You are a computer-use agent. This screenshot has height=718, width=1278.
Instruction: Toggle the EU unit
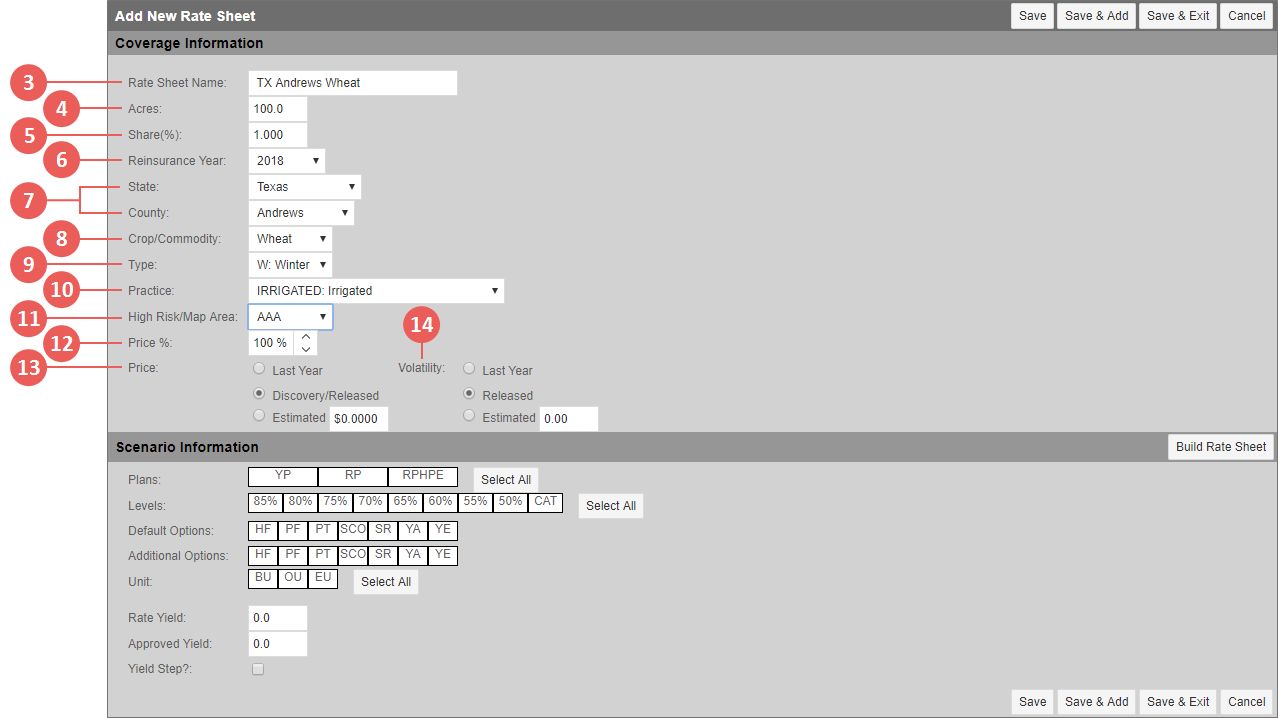coord(322,579)
